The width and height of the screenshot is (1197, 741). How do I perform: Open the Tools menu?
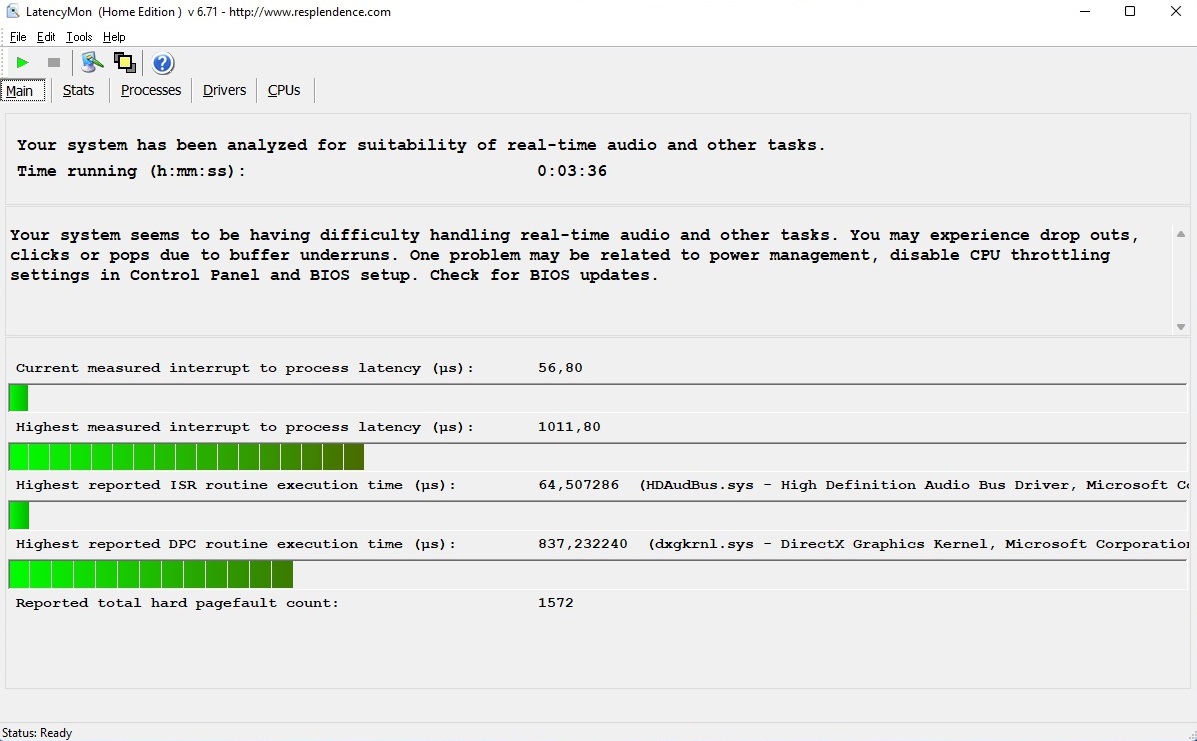(x=79, y=37)
